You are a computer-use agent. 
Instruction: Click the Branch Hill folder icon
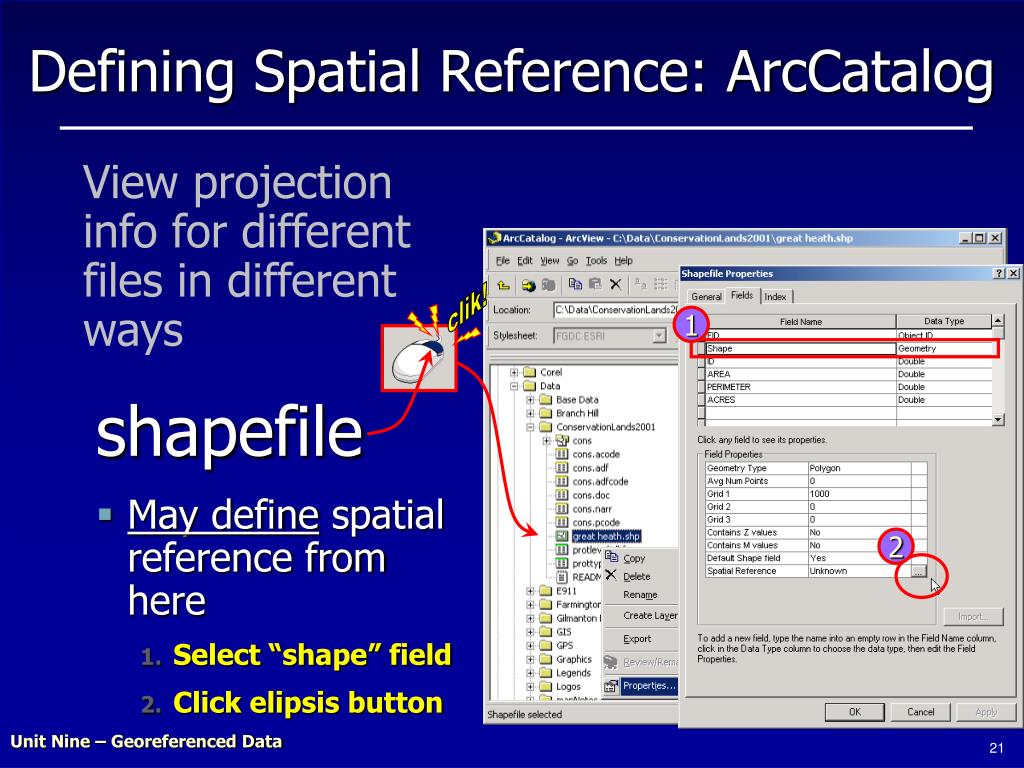click(546, 413)
